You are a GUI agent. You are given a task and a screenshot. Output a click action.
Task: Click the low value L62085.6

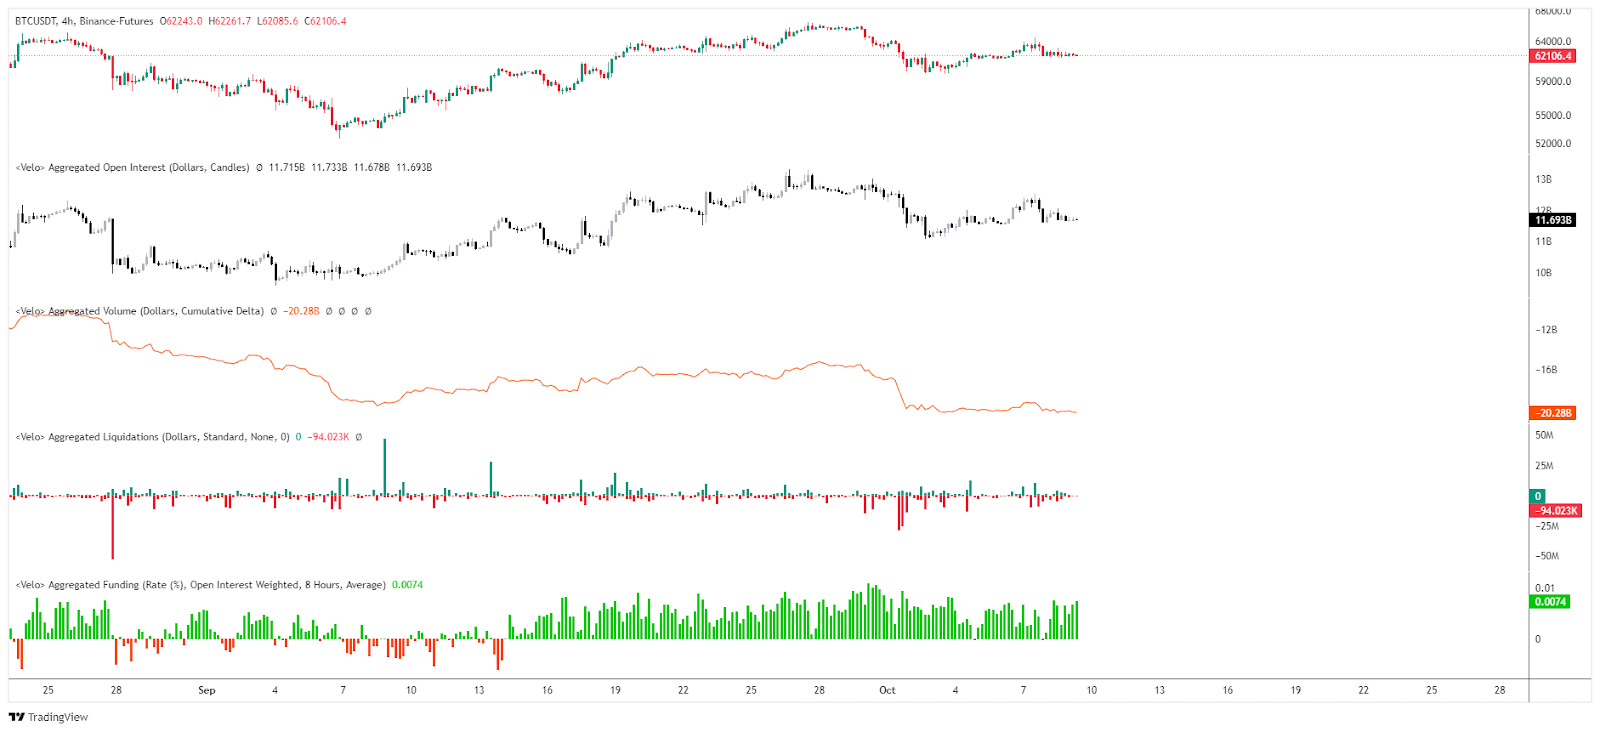tap(278, 21)
